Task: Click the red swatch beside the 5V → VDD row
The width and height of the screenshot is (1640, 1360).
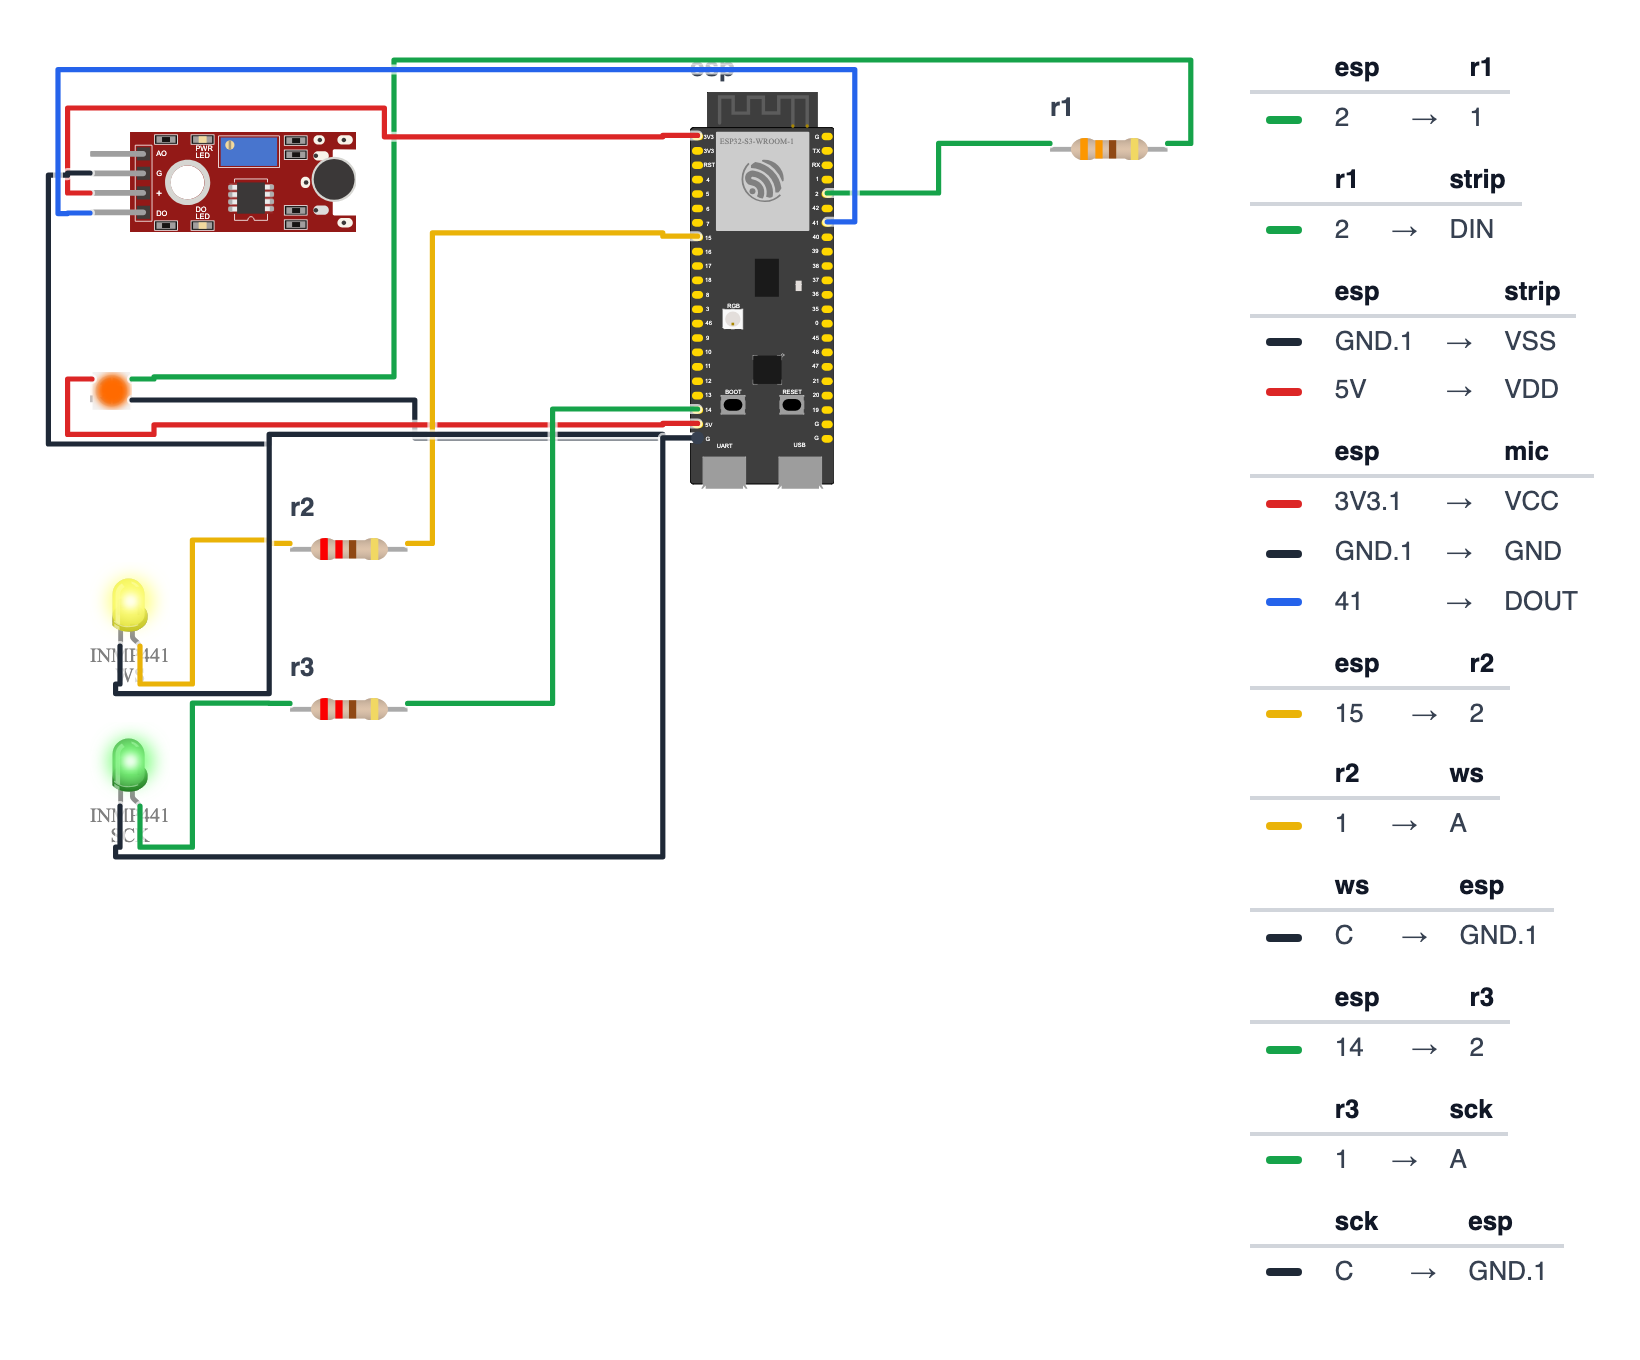Action: [1284, 392]
